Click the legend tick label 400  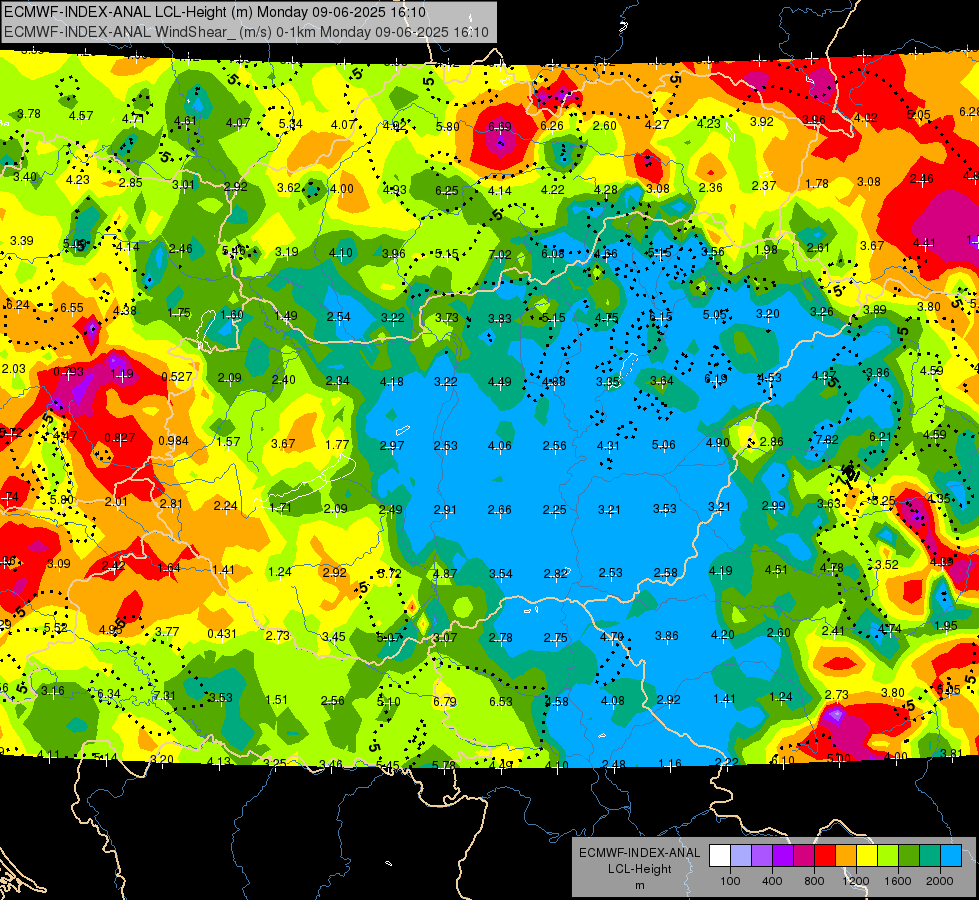(772, 881)
